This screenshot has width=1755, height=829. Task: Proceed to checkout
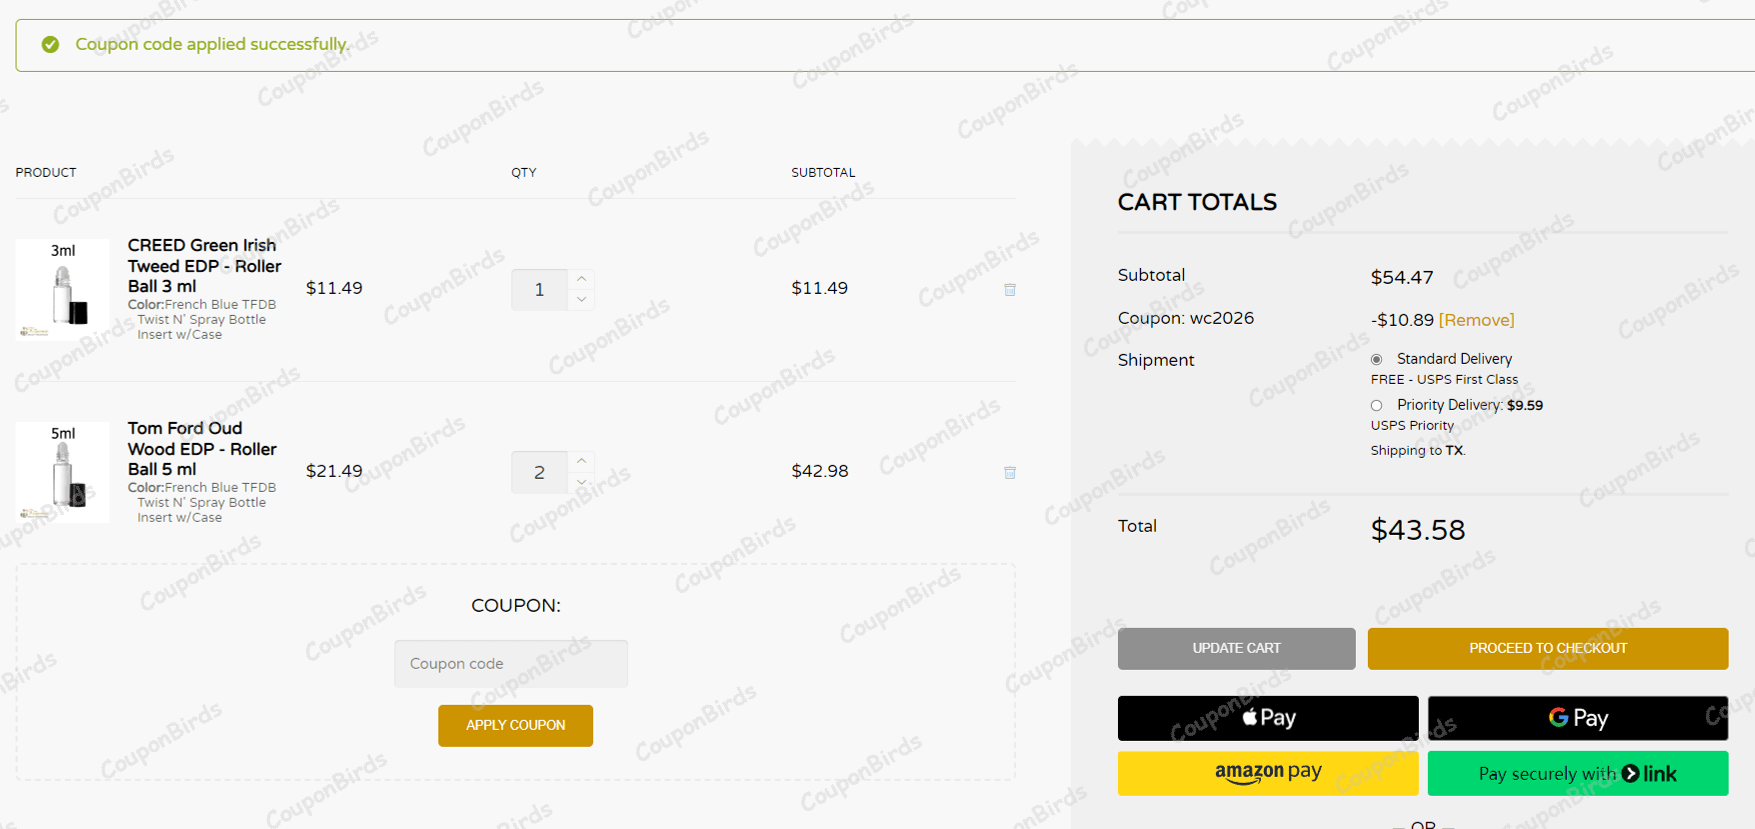click(x=1548, y=649)
